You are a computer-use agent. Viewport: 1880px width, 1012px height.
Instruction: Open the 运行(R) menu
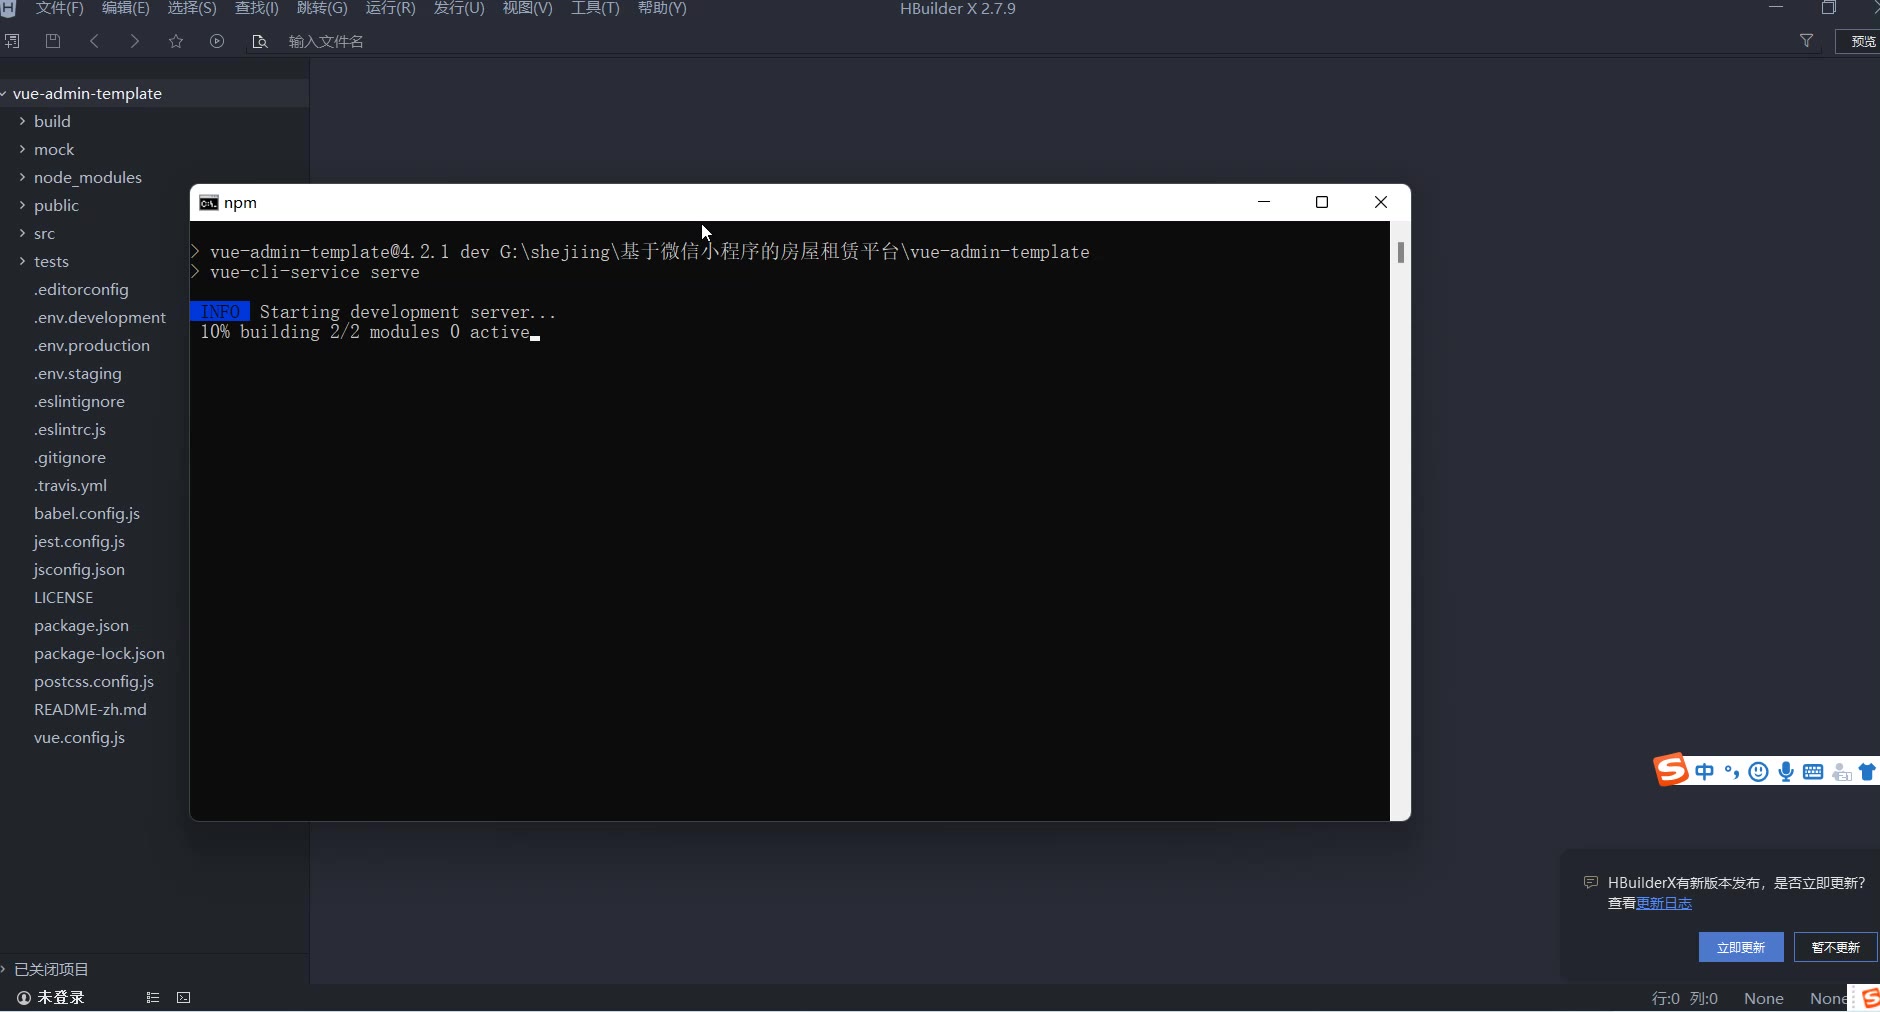click(x=390, y=9)
